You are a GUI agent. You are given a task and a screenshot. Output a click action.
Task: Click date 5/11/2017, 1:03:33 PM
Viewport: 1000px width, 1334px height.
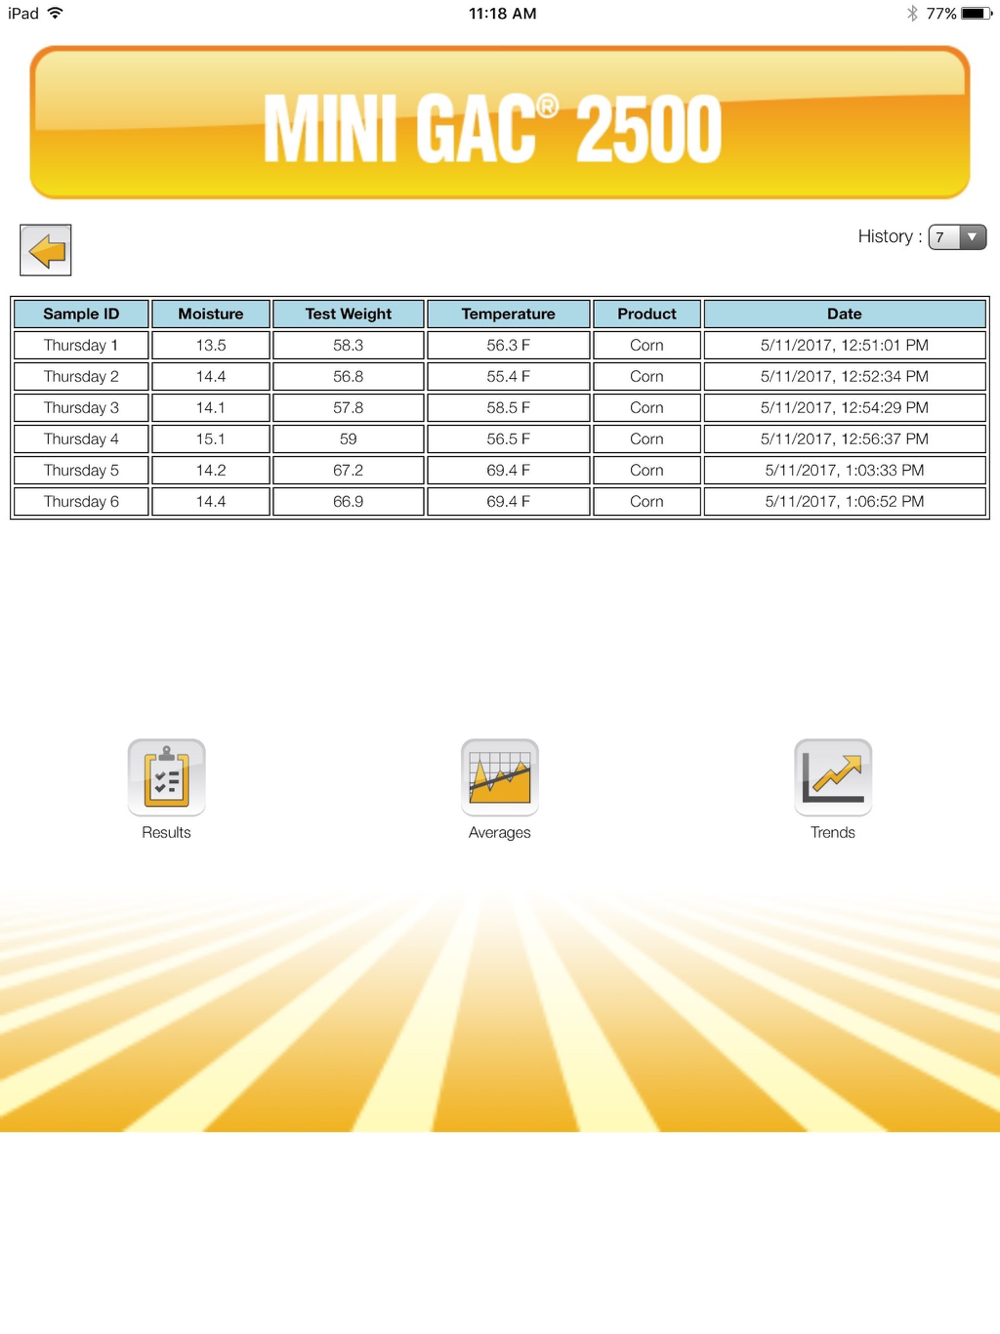[x=845, y=470]
